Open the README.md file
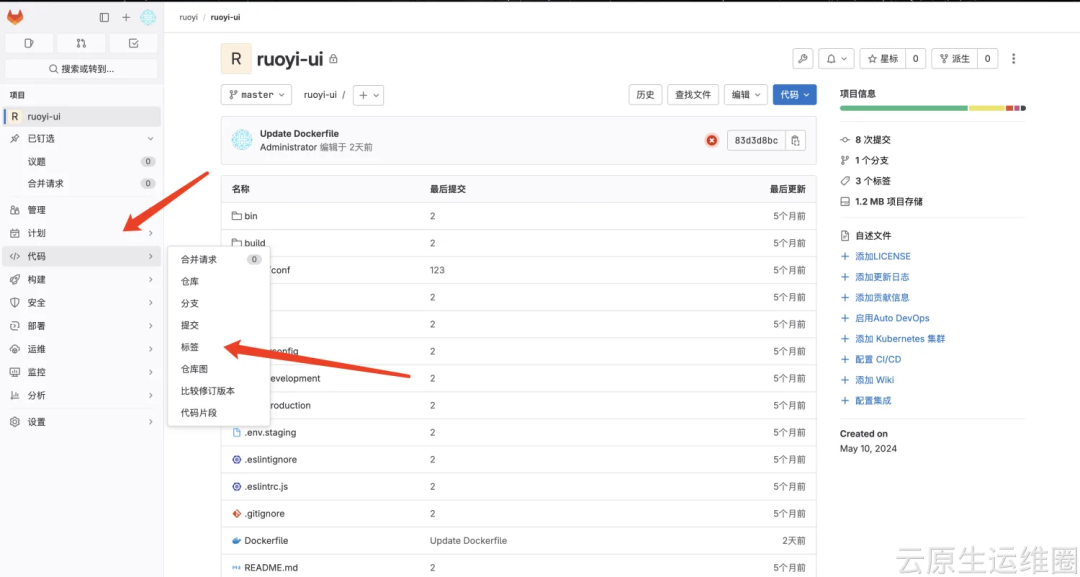1080x577 pixels. 271,568
